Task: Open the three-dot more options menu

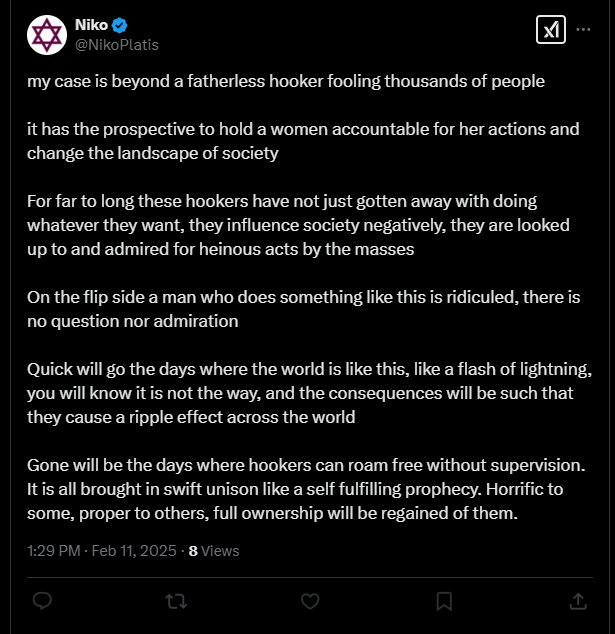Action: (x=583, y=29)
